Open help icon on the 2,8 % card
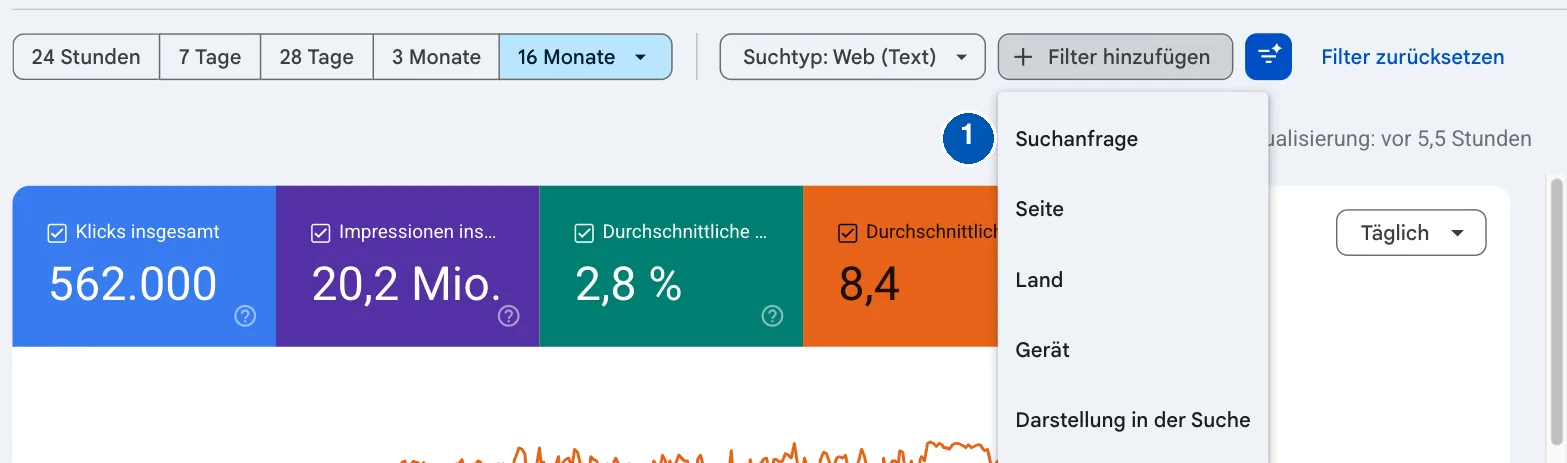 (x=772, y=316)
